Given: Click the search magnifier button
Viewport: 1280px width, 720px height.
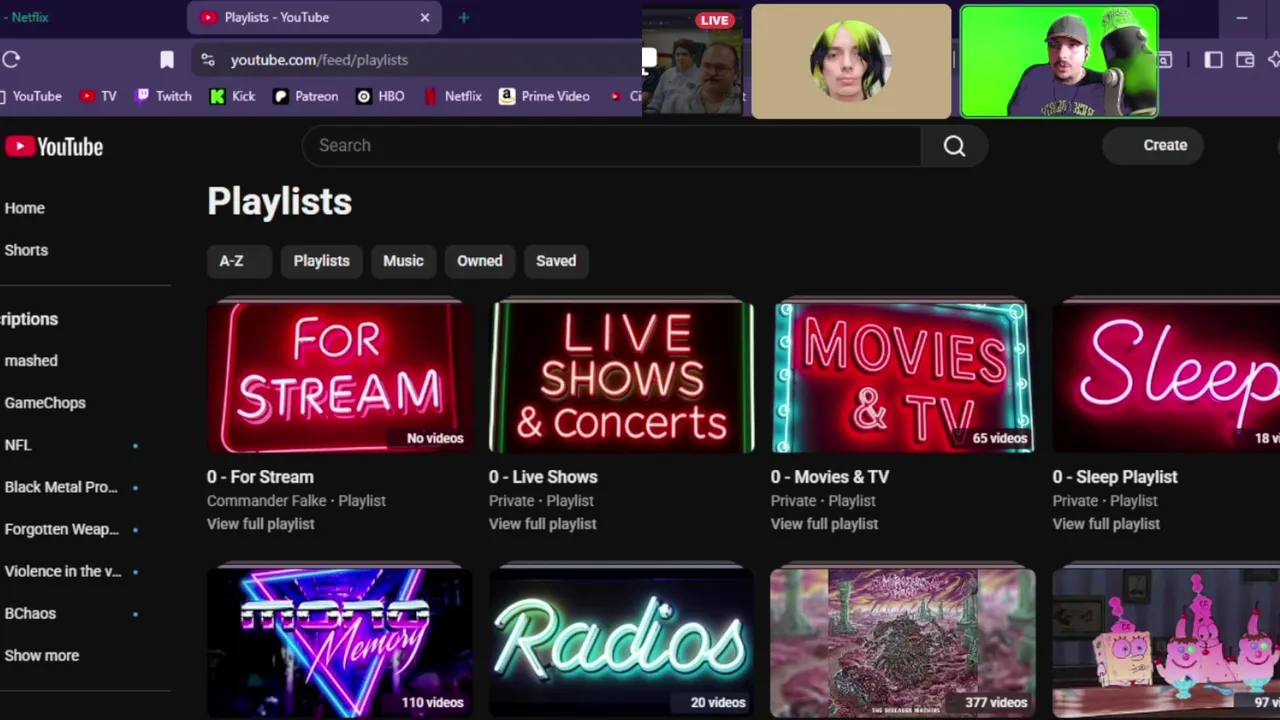Looking at the screenshot, I should (x=954, y=146).
